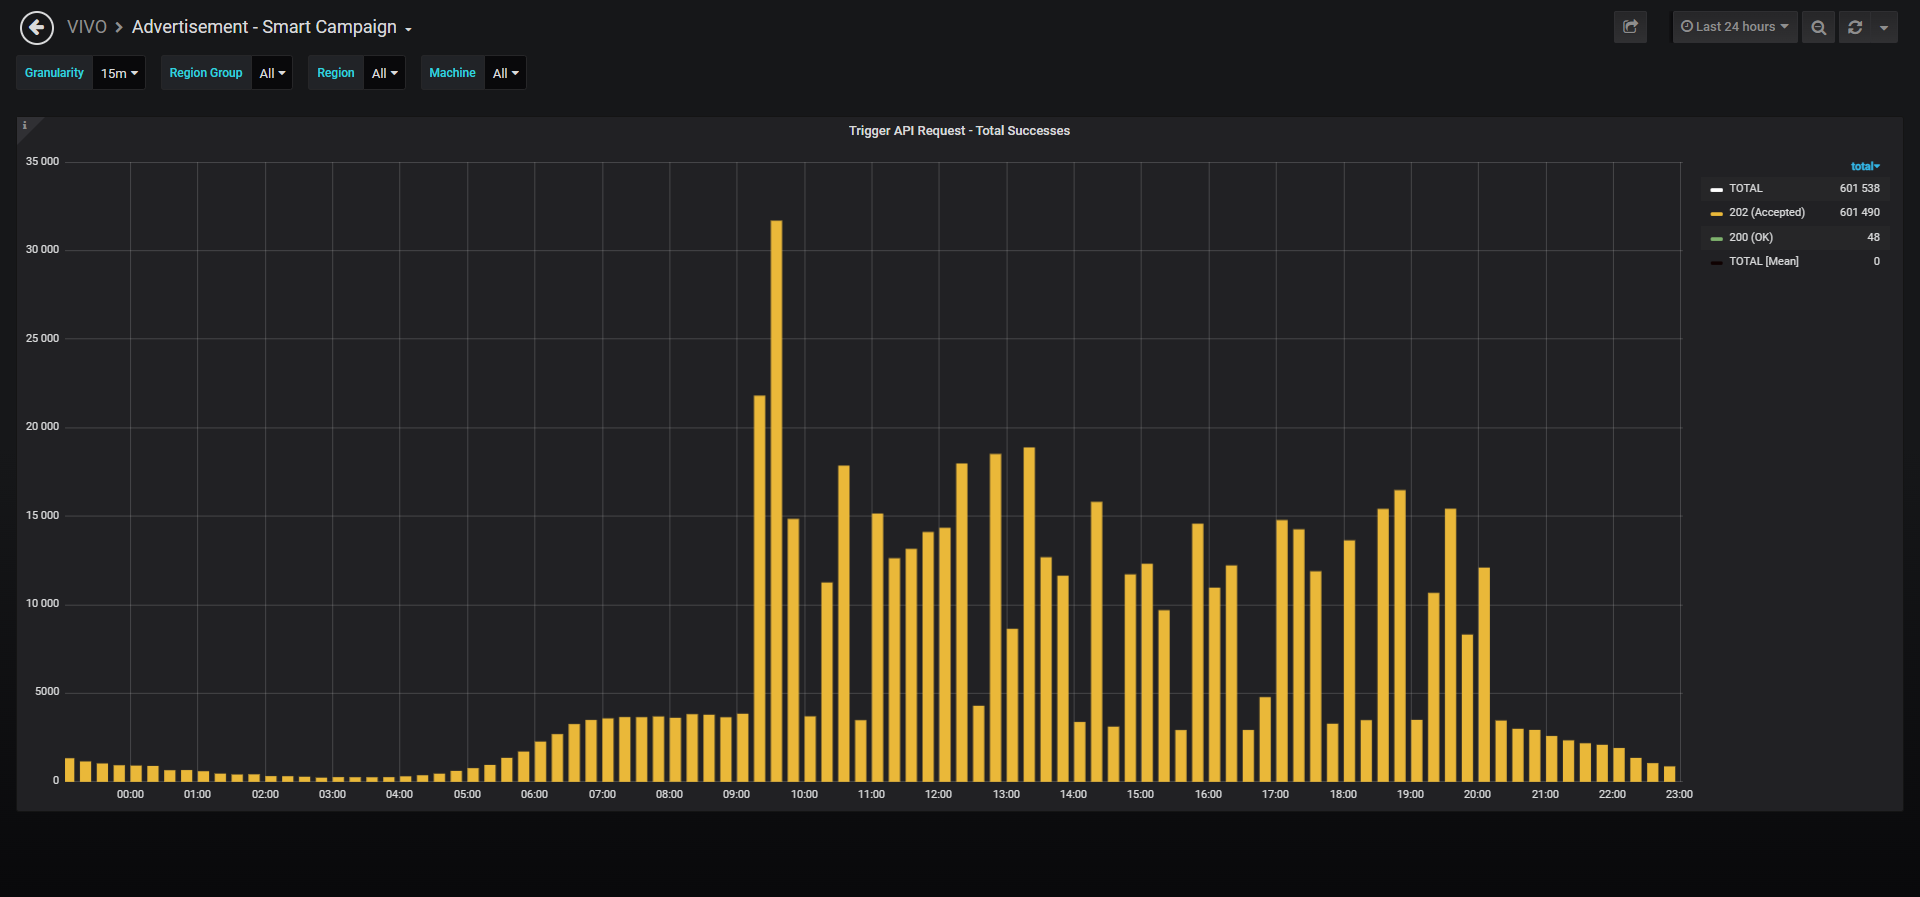Click the green 200 (OK) color swatch
The height and width of the screenshot is (897, 1920).
1716,238
